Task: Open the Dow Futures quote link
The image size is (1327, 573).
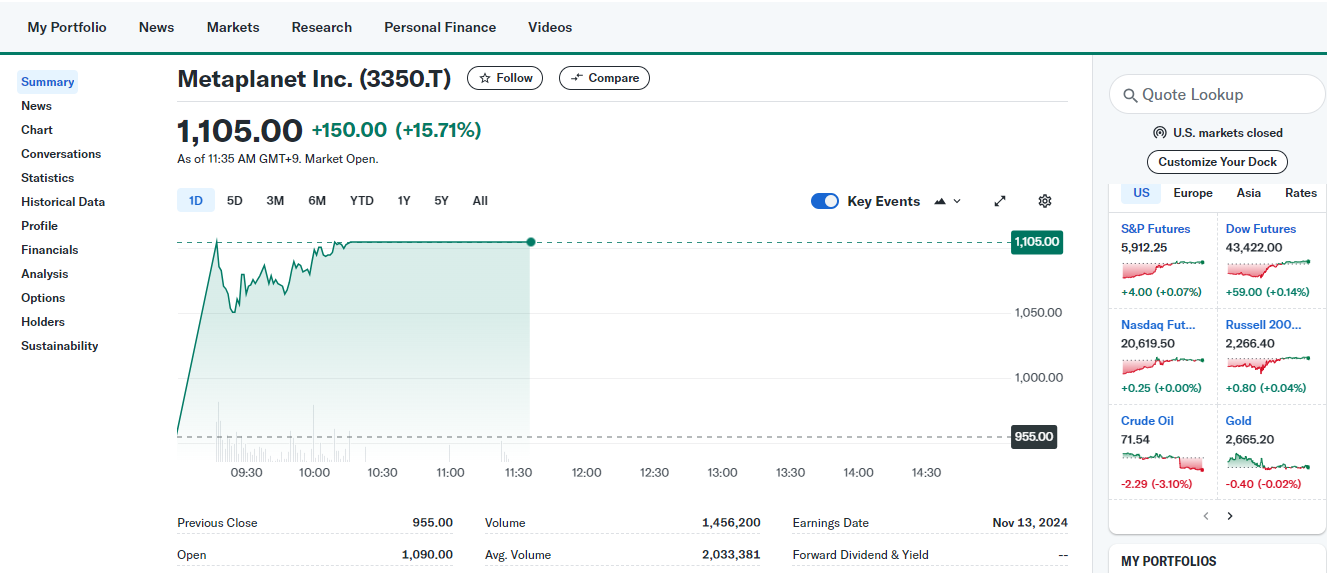Action: (x=1261, y=229)
